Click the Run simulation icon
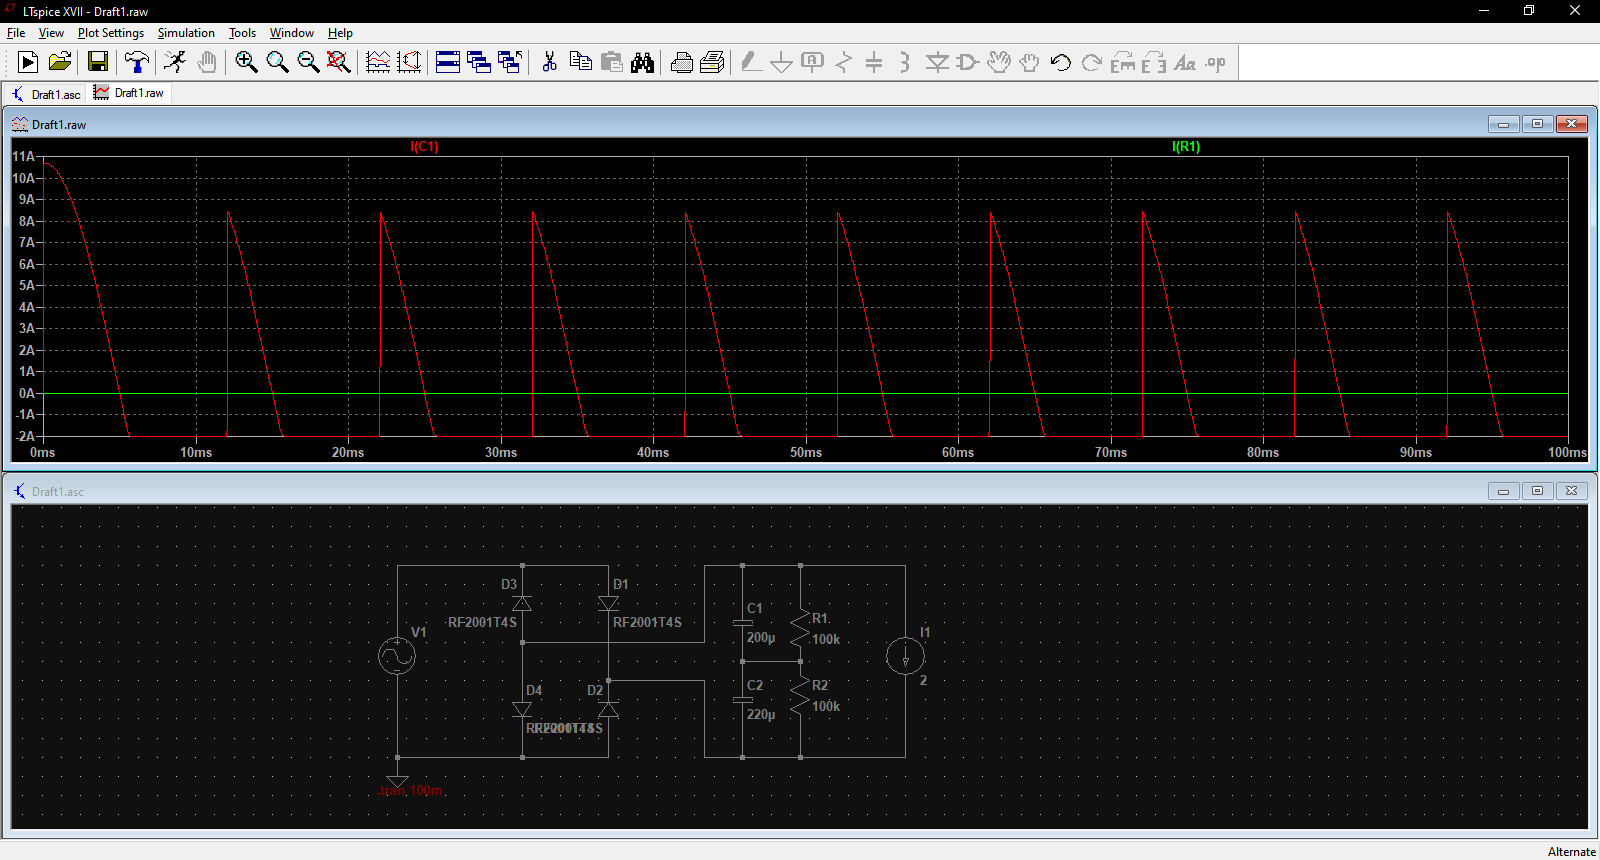1600x860 pixels. 28,62
